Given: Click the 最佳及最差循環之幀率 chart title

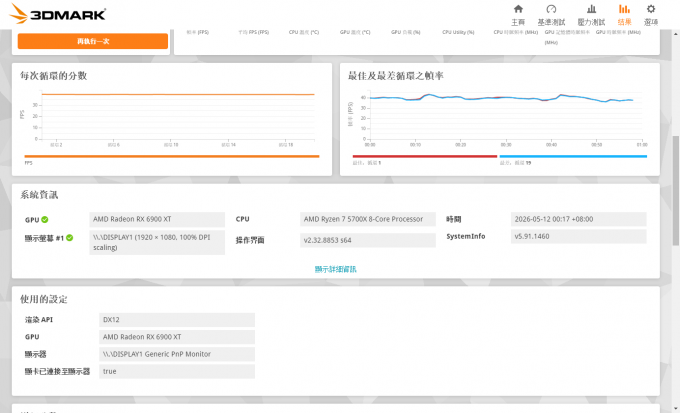Looking at the screenshot, I should point(396,76).
